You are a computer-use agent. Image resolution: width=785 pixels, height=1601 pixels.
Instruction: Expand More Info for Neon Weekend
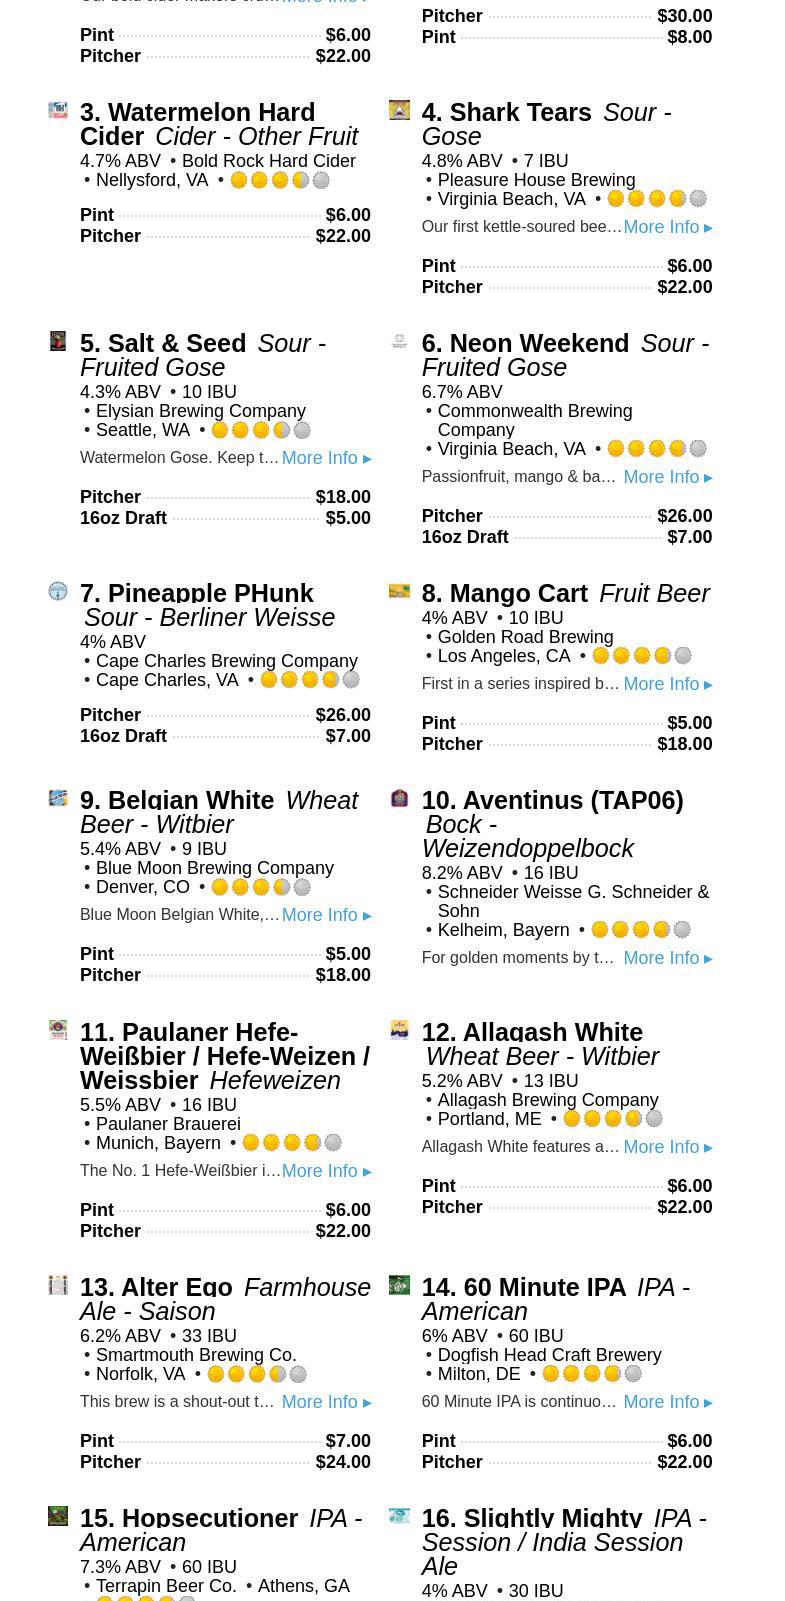click(x=667, y=477)
